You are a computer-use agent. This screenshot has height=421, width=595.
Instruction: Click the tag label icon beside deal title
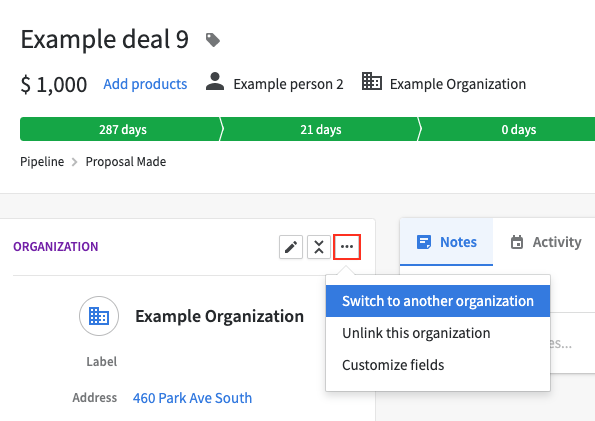[212, 40]
